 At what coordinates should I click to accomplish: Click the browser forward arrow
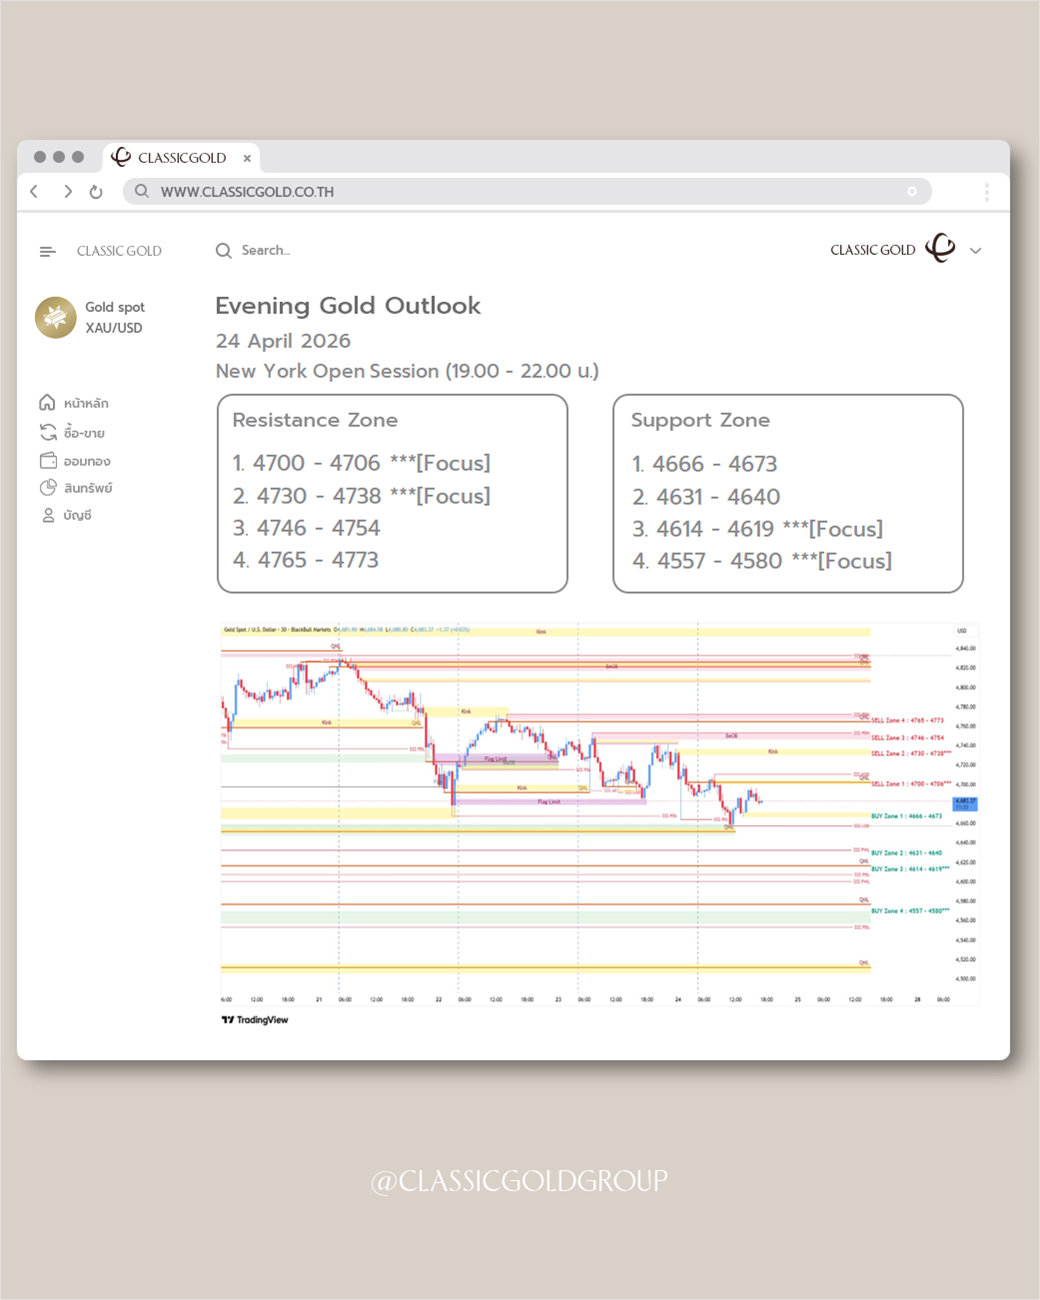[67, 191]
